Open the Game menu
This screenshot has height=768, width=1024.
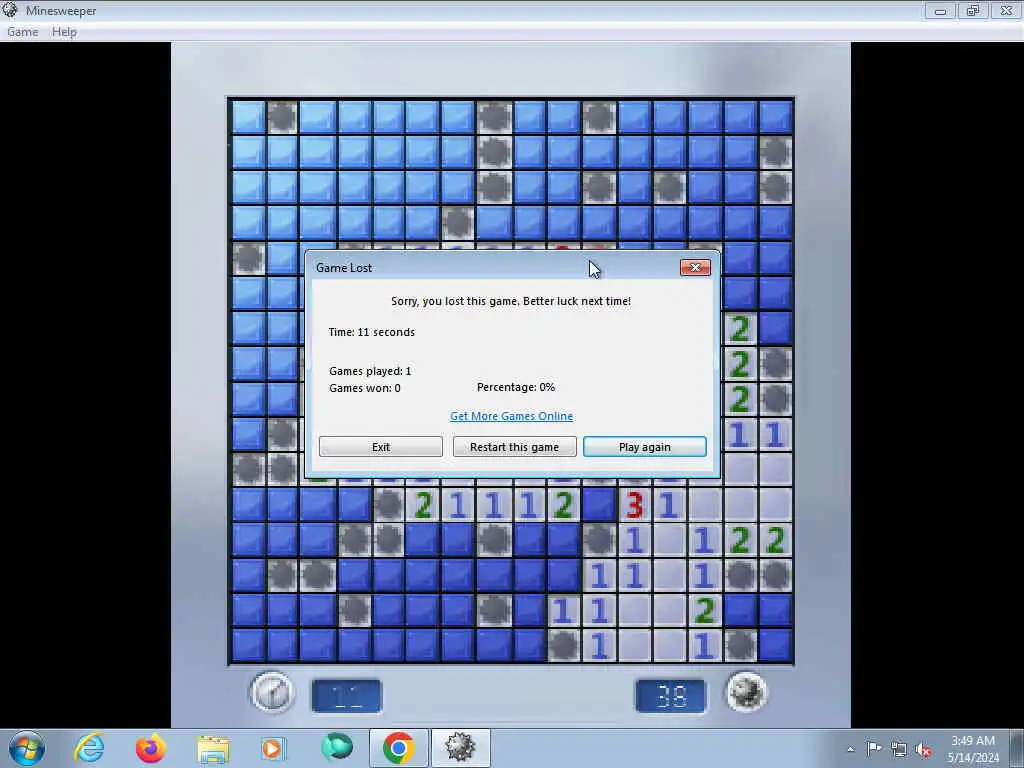pos(22,32)
